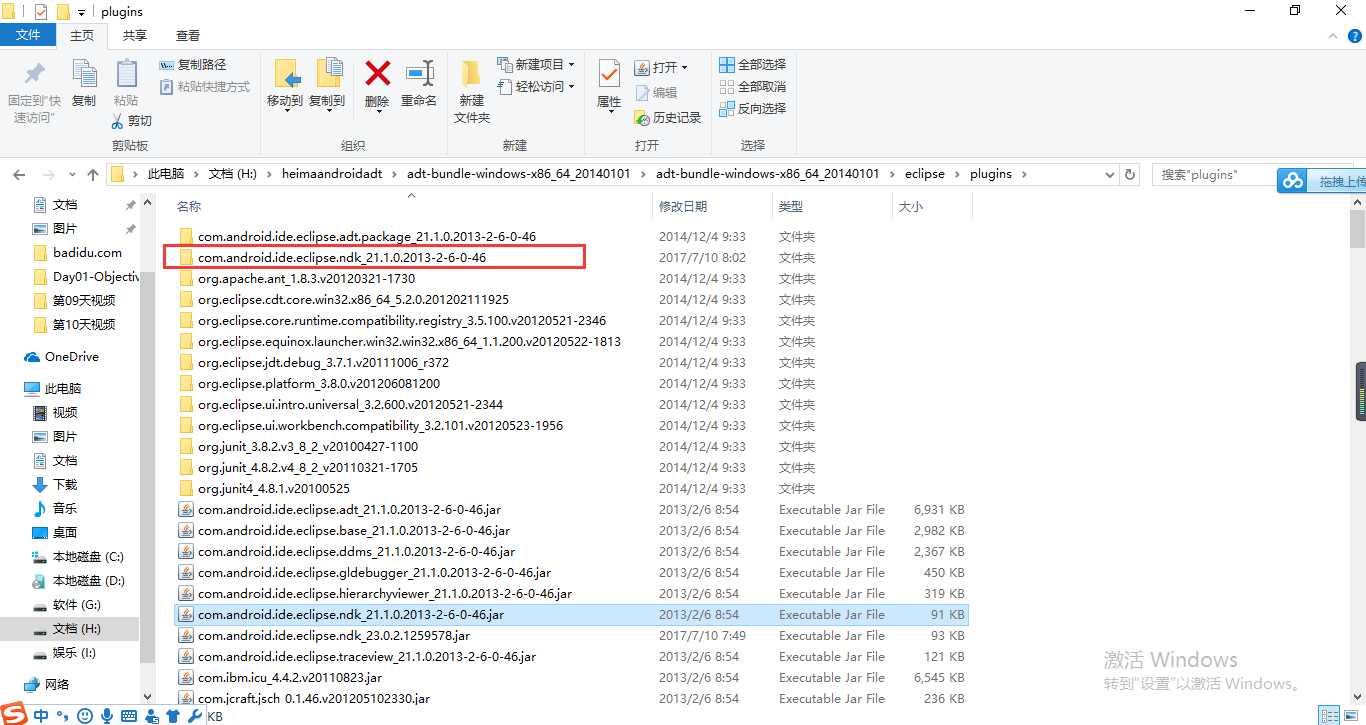Viewport: 1366px width, 725px height.
Task: Click the Sogou emoji smiley icon
Action: pos(84,716)
